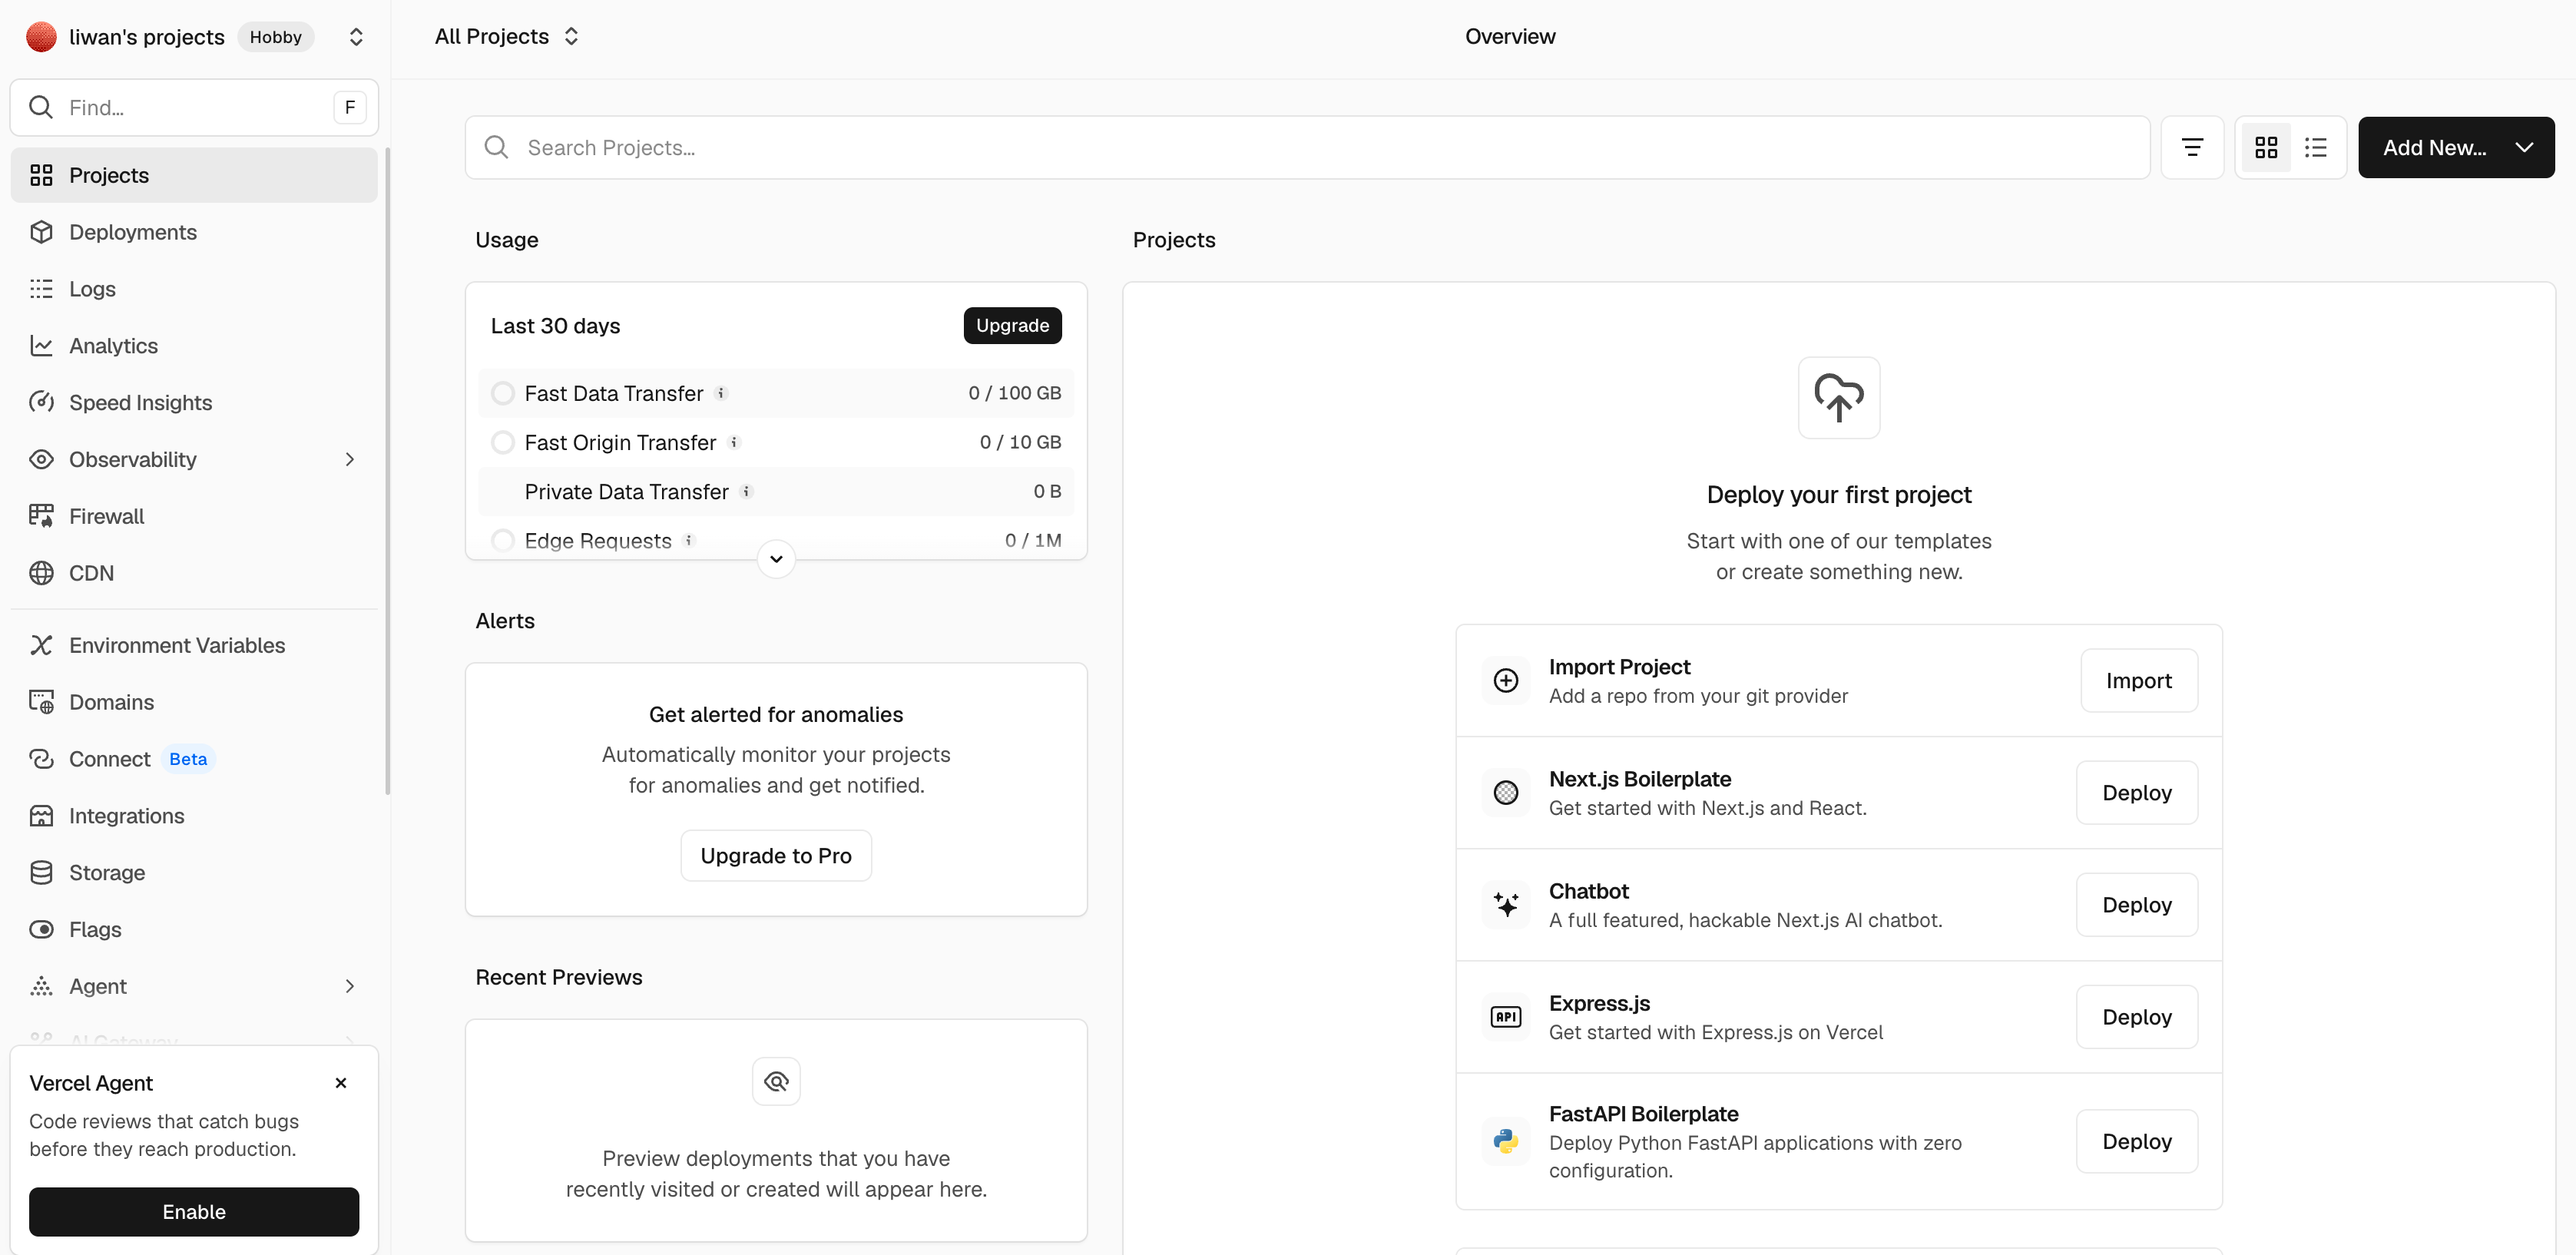Switch to grid view of projects
This screenshot has height=1255, width=2576.
click(x=2266, y=148)
